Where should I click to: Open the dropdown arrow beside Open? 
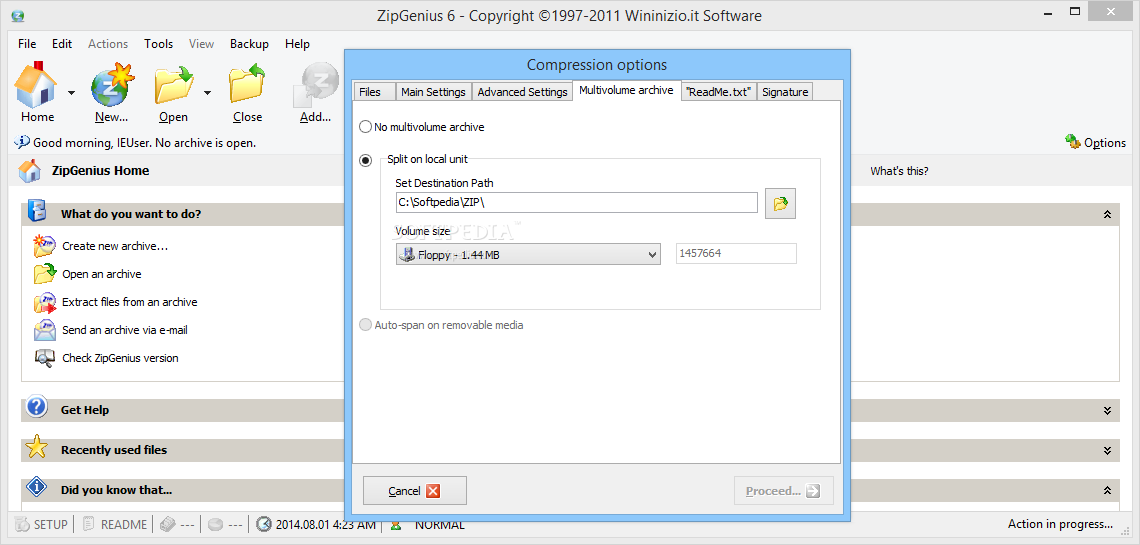[x=207, y=92]
